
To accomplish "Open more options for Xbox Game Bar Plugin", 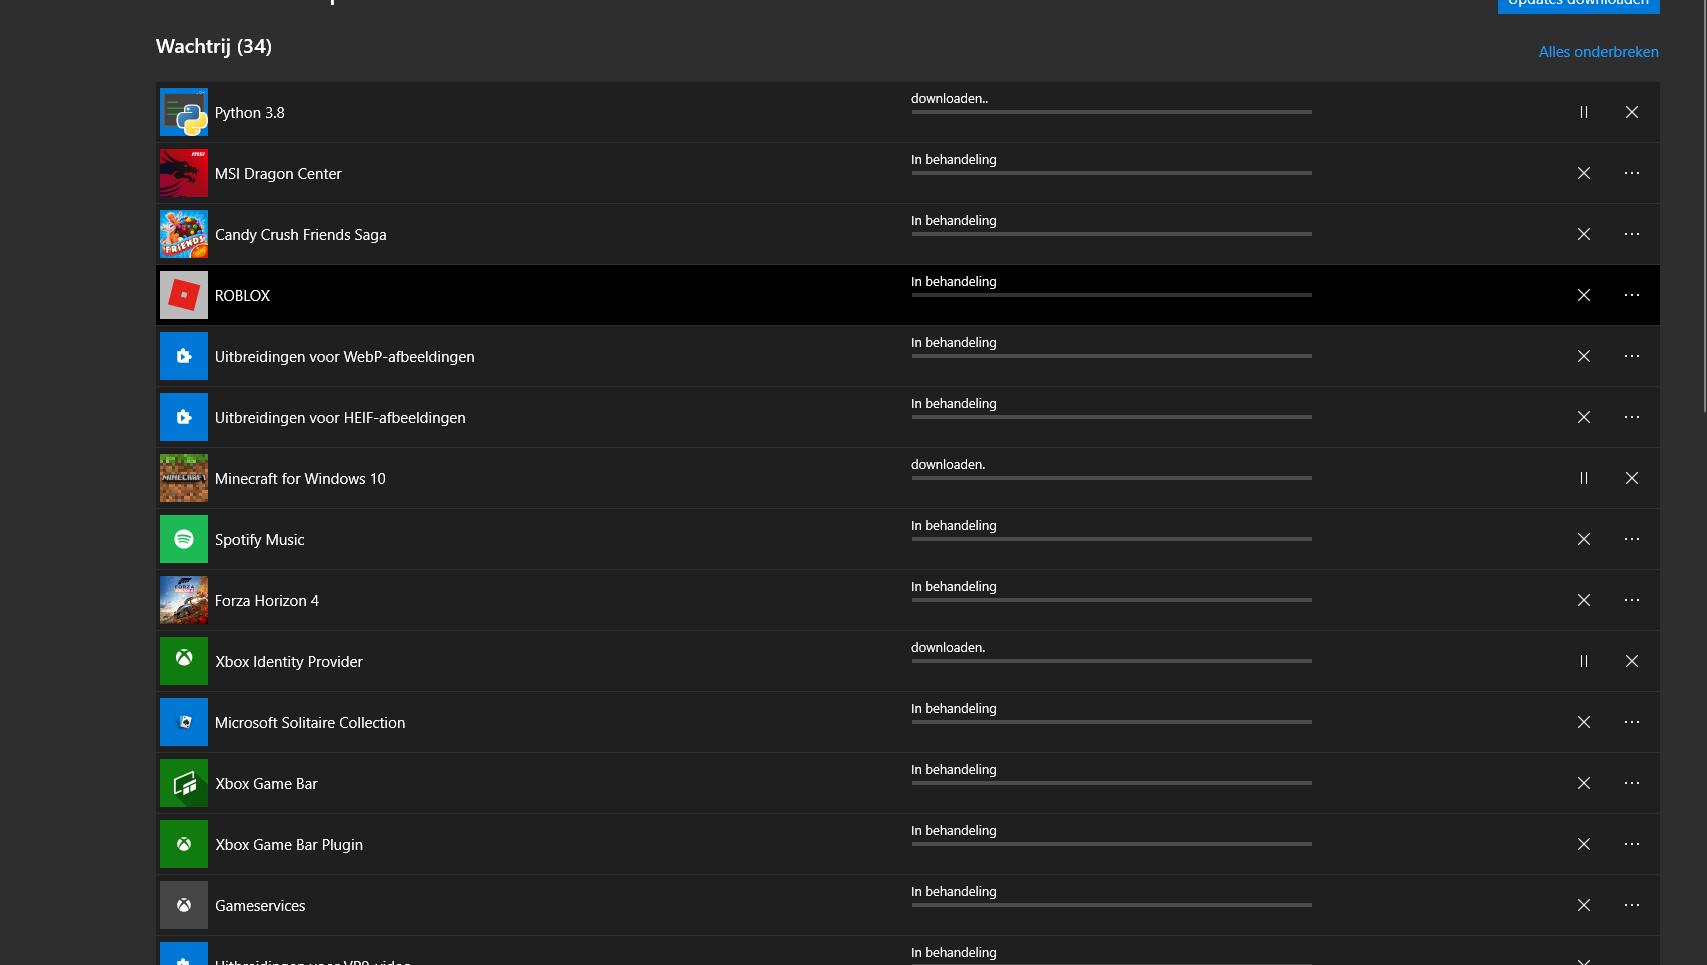I will [1632, 844].
